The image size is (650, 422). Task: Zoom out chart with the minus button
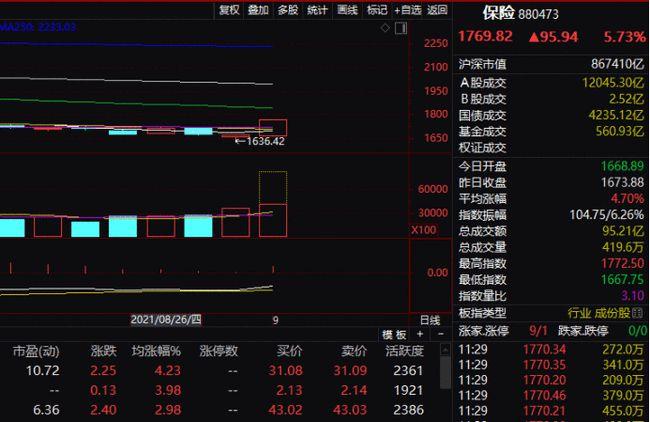click(441, 334)
